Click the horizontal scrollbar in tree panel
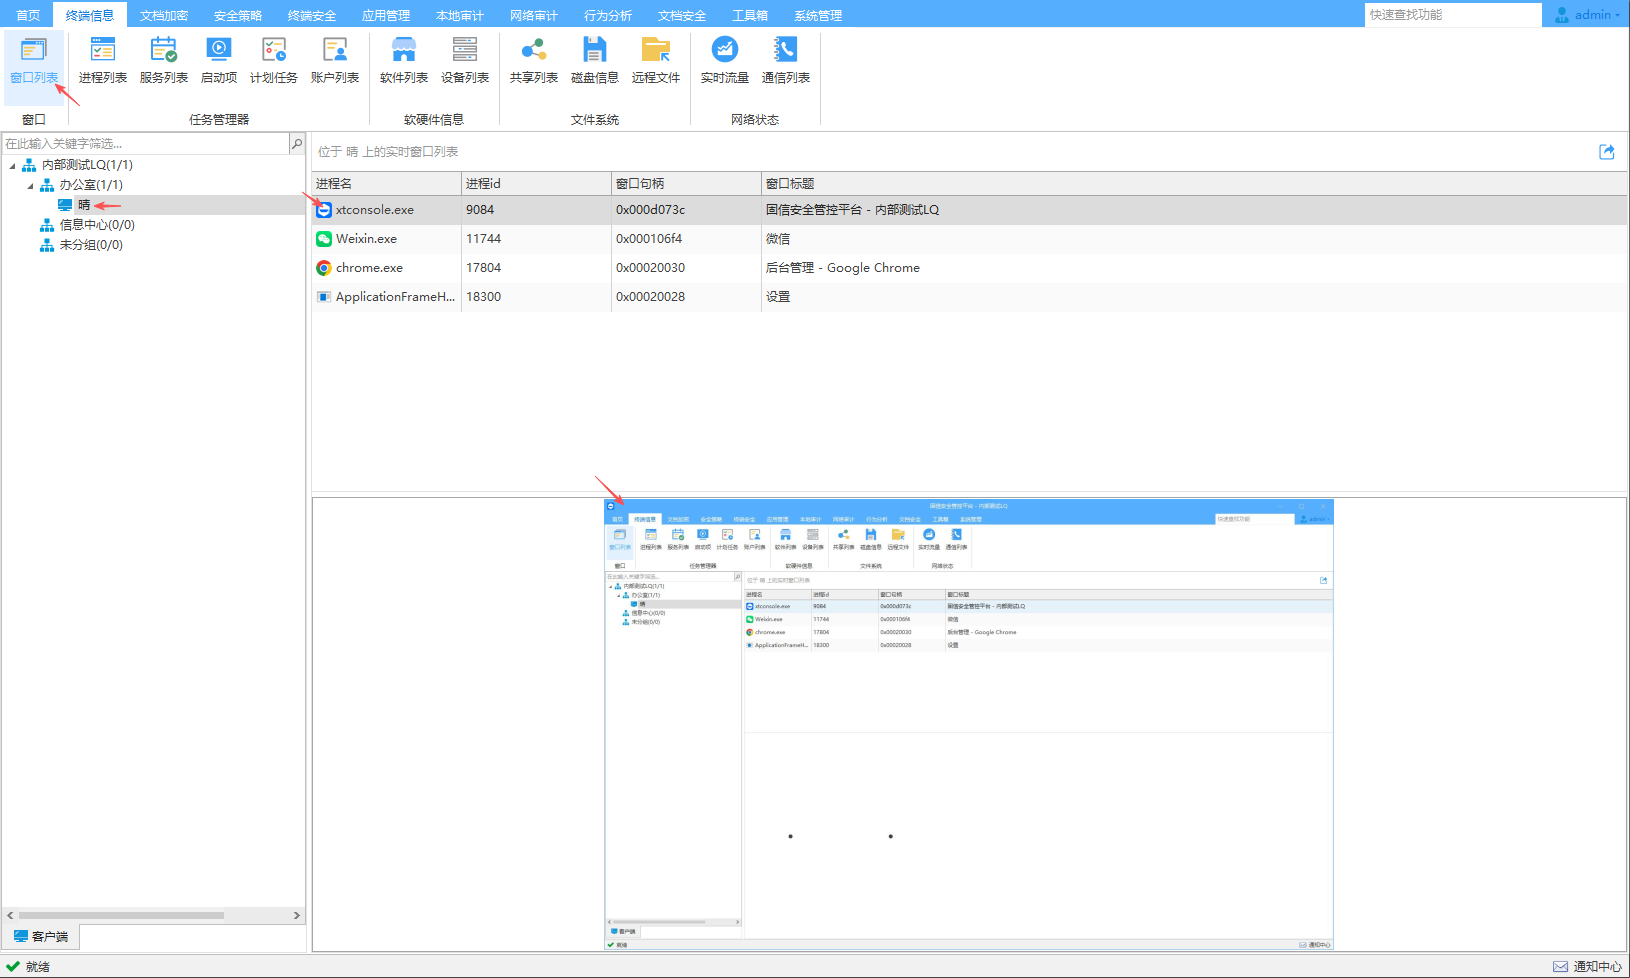This screenshot has height=978, width=1630. [x=120, y=915]
